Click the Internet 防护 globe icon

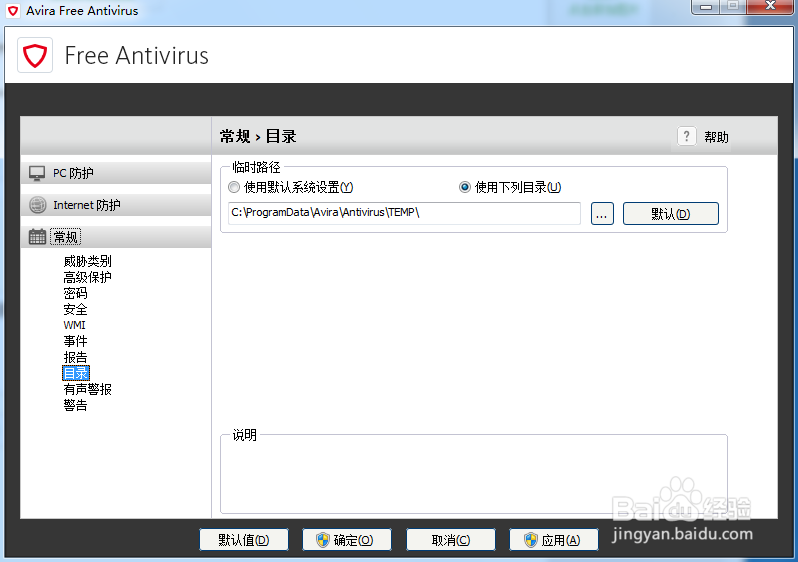click(x=37, y=205)
